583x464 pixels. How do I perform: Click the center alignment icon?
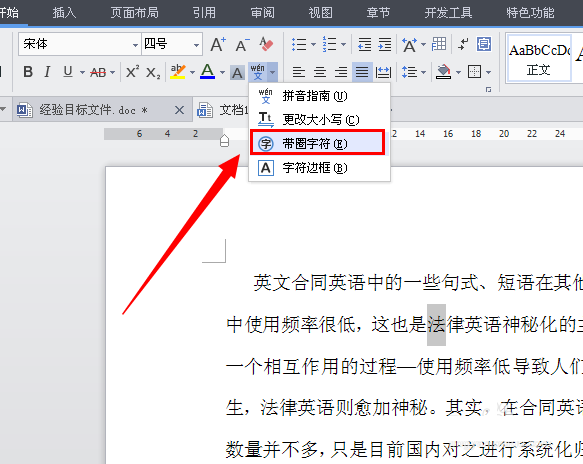320,72
